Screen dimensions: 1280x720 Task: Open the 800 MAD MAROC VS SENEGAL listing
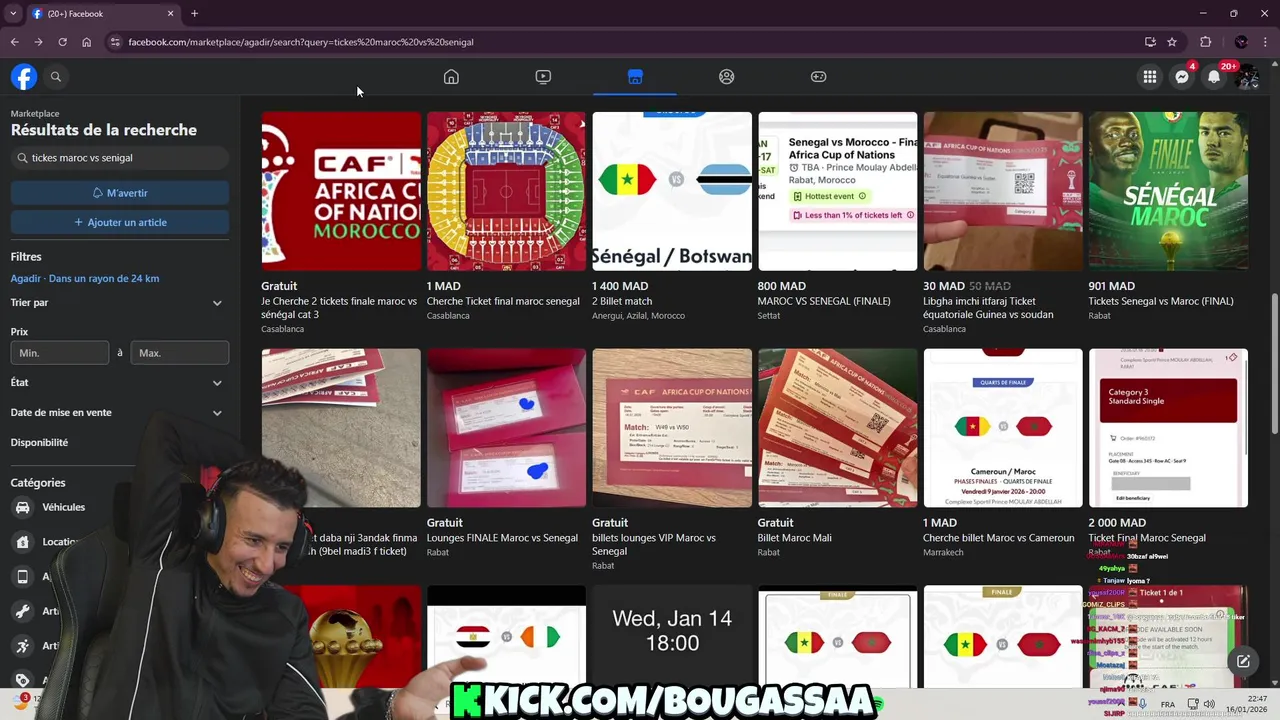tap(837, 215)
